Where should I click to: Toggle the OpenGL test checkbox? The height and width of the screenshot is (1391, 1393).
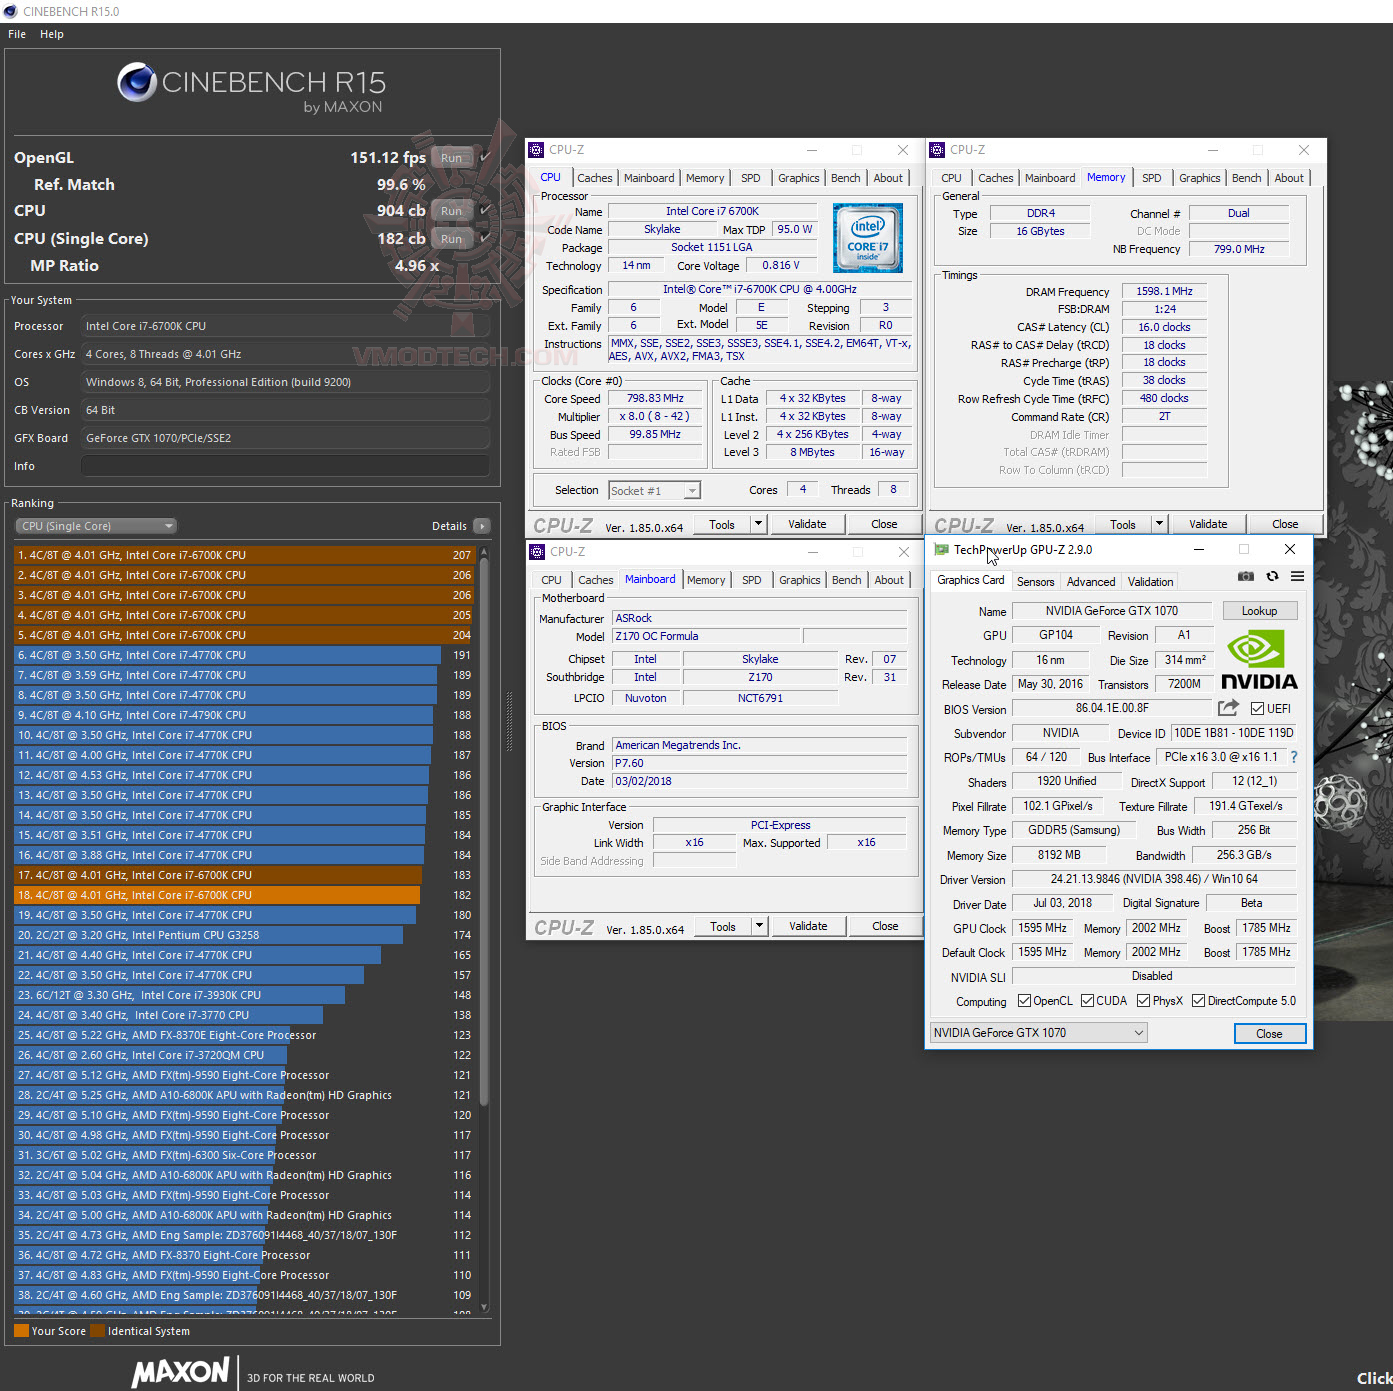pyautogui.click(x=485, y=157)
